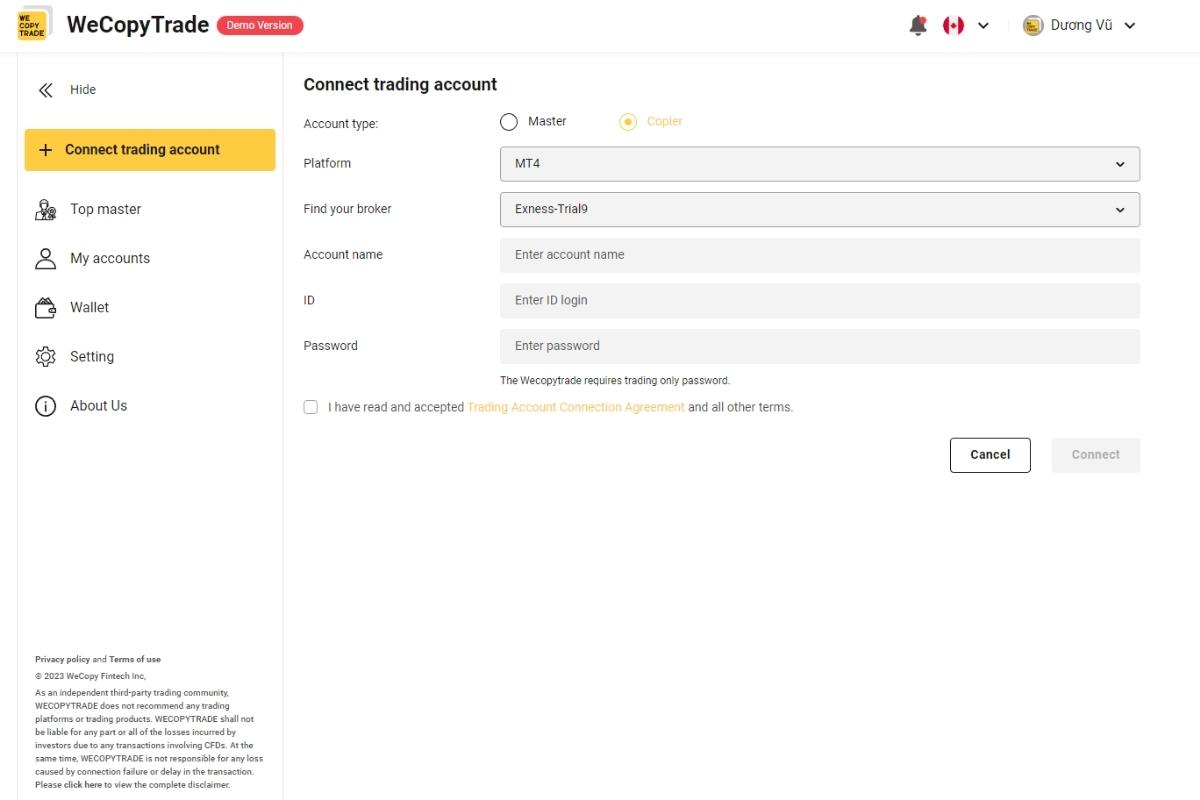Select the Master account type
The image size is (1200, 800).
[x=508, y=121]
